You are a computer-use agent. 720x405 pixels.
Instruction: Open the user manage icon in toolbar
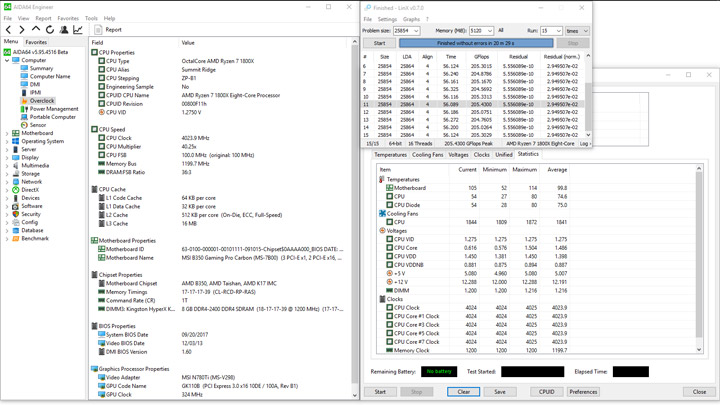point(64,30)
